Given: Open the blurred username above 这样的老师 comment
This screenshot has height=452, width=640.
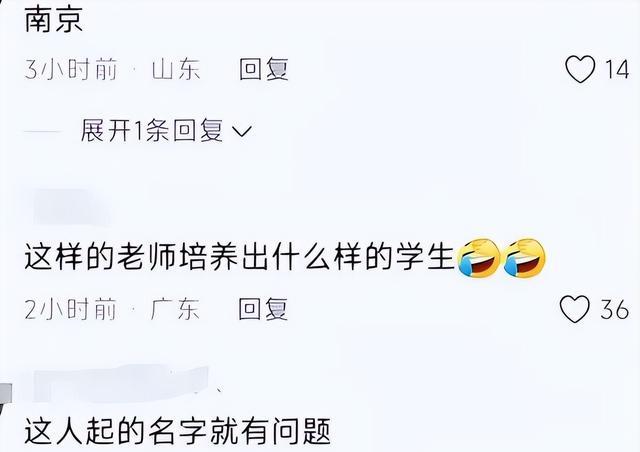Looking at the screenshot, I should click(71, 207).
